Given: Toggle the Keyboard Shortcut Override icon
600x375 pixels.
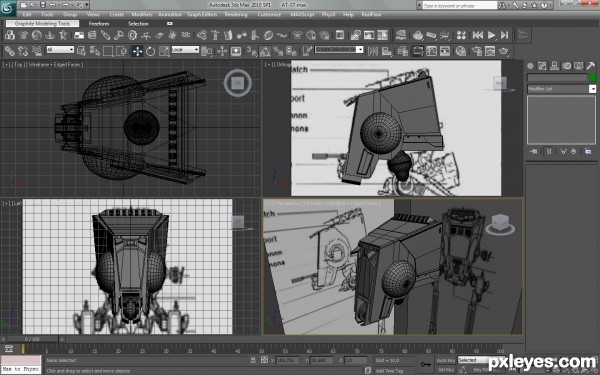Looking at the screenshot, I should 236,51.
